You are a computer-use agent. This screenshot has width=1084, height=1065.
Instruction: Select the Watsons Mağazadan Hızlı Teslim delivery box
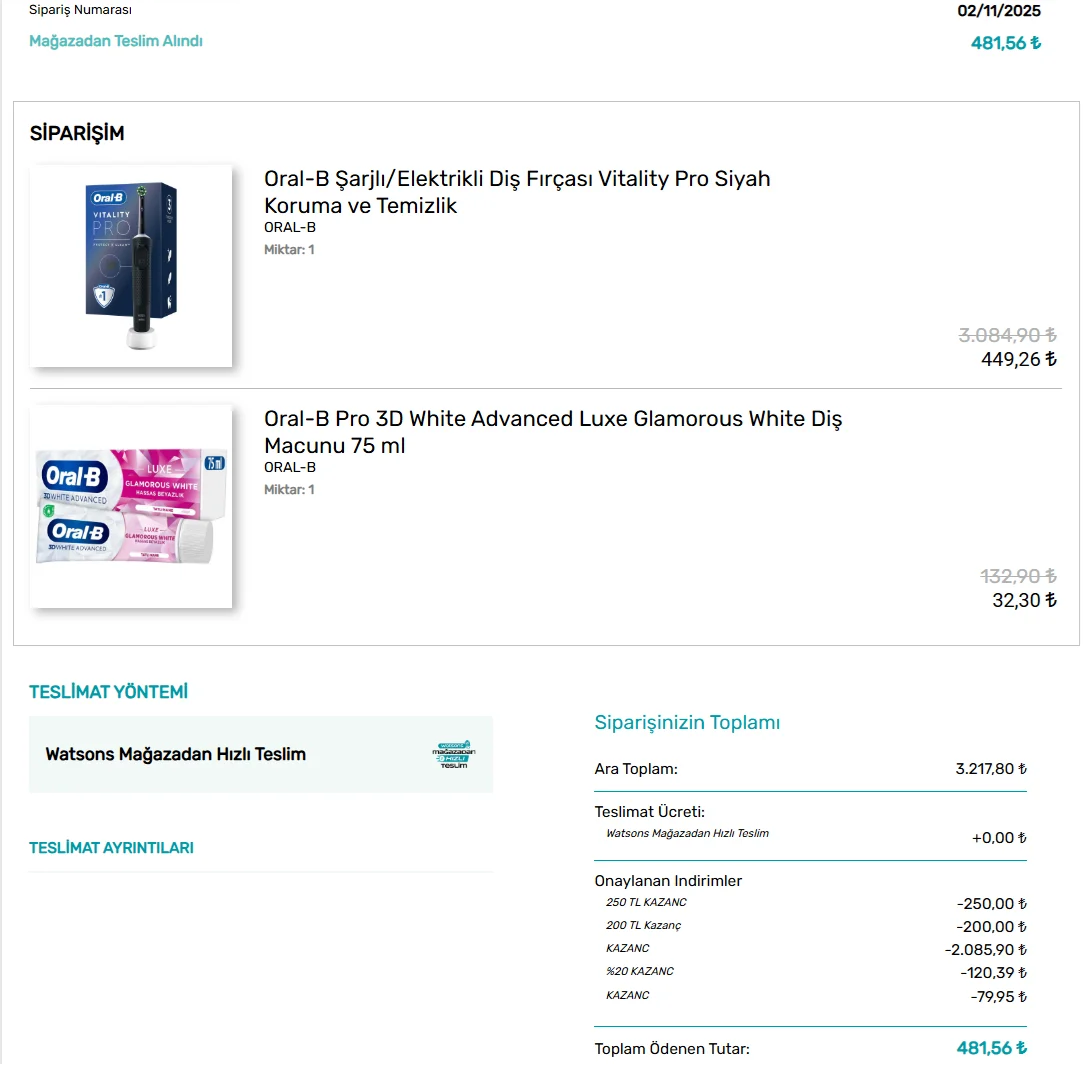click(261, 754)
